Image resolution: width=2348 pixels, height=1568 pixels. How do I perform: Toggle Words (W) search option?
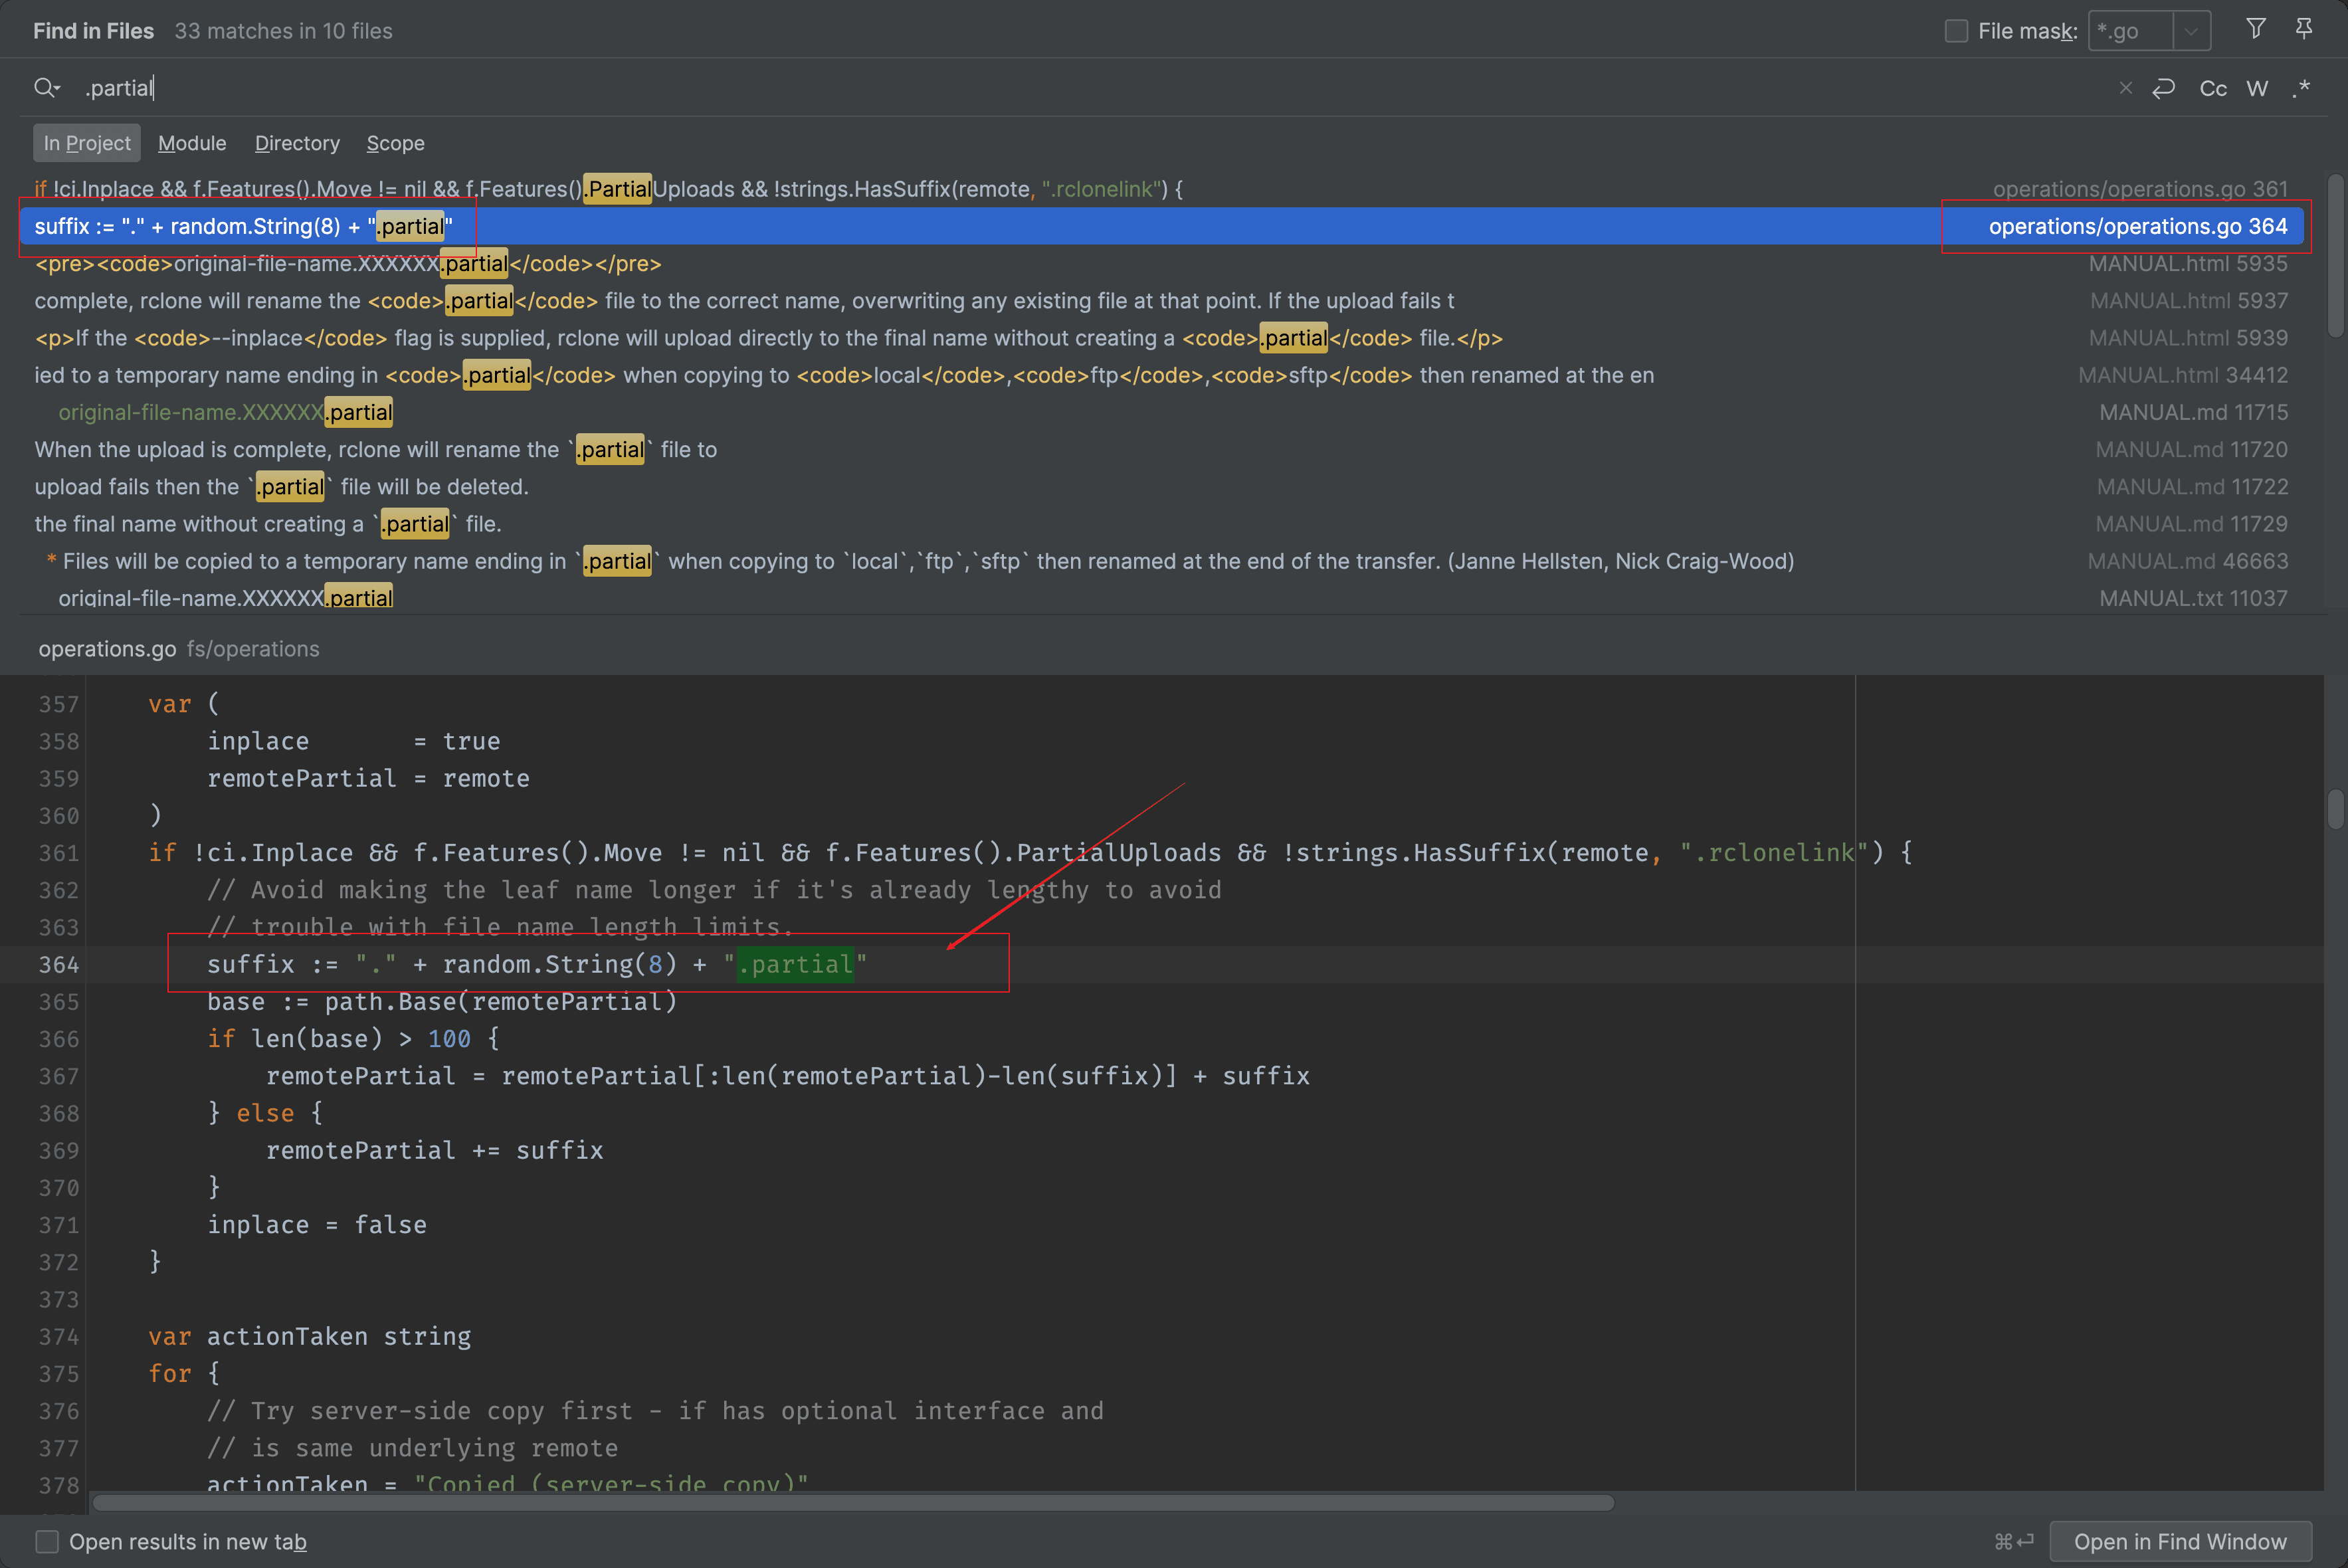click(2257, 88)
